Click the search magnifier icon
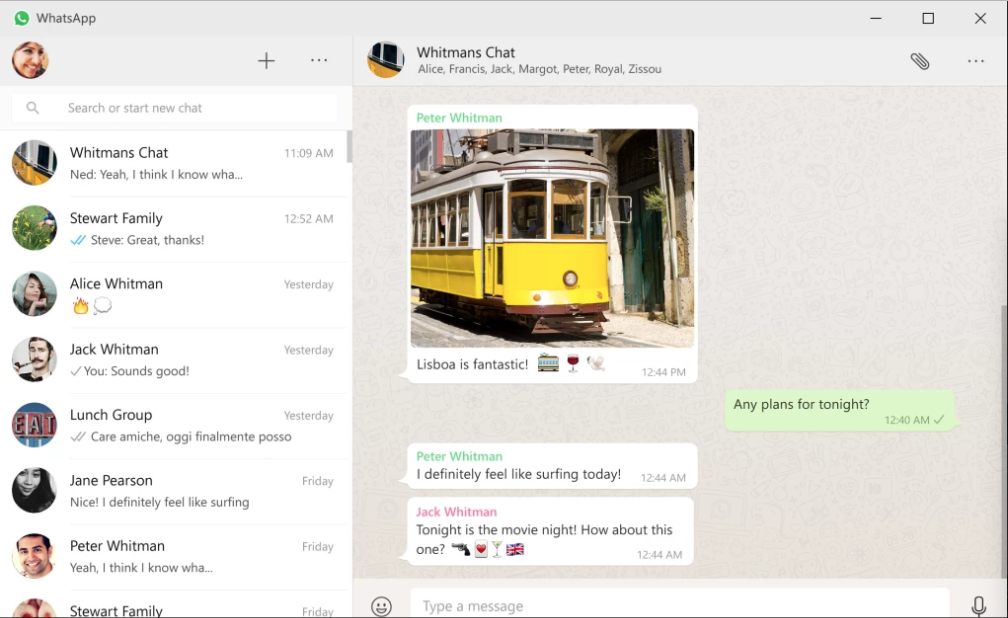 coord(33,108)
